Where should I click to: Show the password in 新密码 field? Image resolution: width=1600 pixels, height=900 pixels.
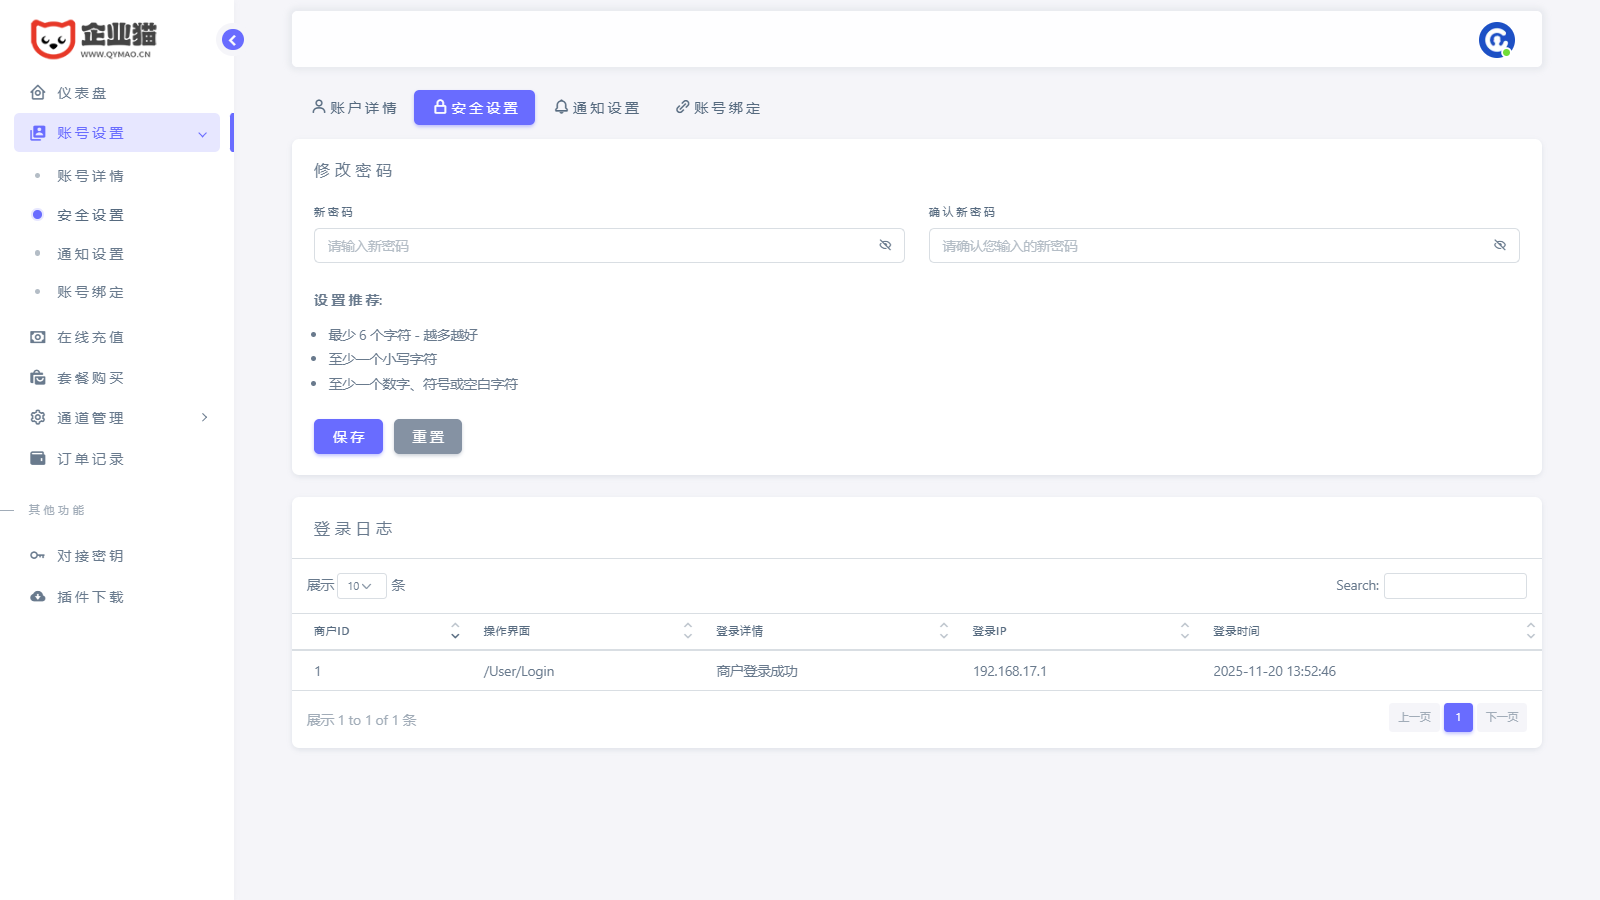[885, 245]
